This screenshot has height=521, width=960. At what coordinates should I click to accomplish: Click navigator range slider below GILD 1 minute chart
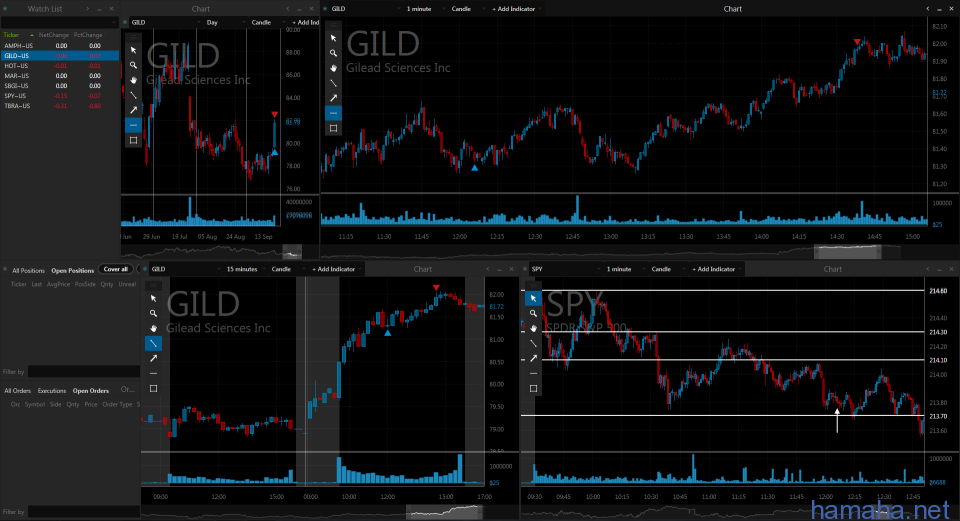(847, 251)
